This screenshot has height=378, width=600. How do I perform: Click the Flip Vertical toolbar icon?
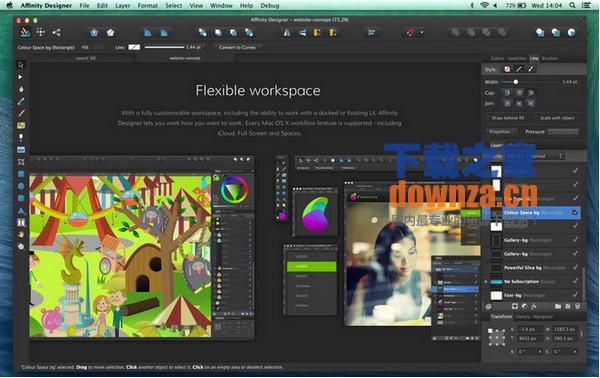click(302, 33)
